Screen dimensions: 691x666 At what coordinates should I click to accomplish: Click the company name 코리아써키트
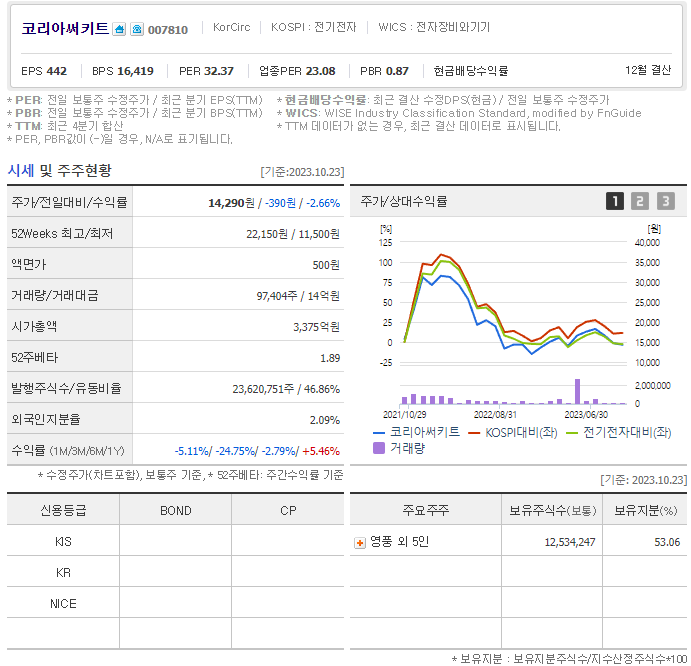coord(65,29)
